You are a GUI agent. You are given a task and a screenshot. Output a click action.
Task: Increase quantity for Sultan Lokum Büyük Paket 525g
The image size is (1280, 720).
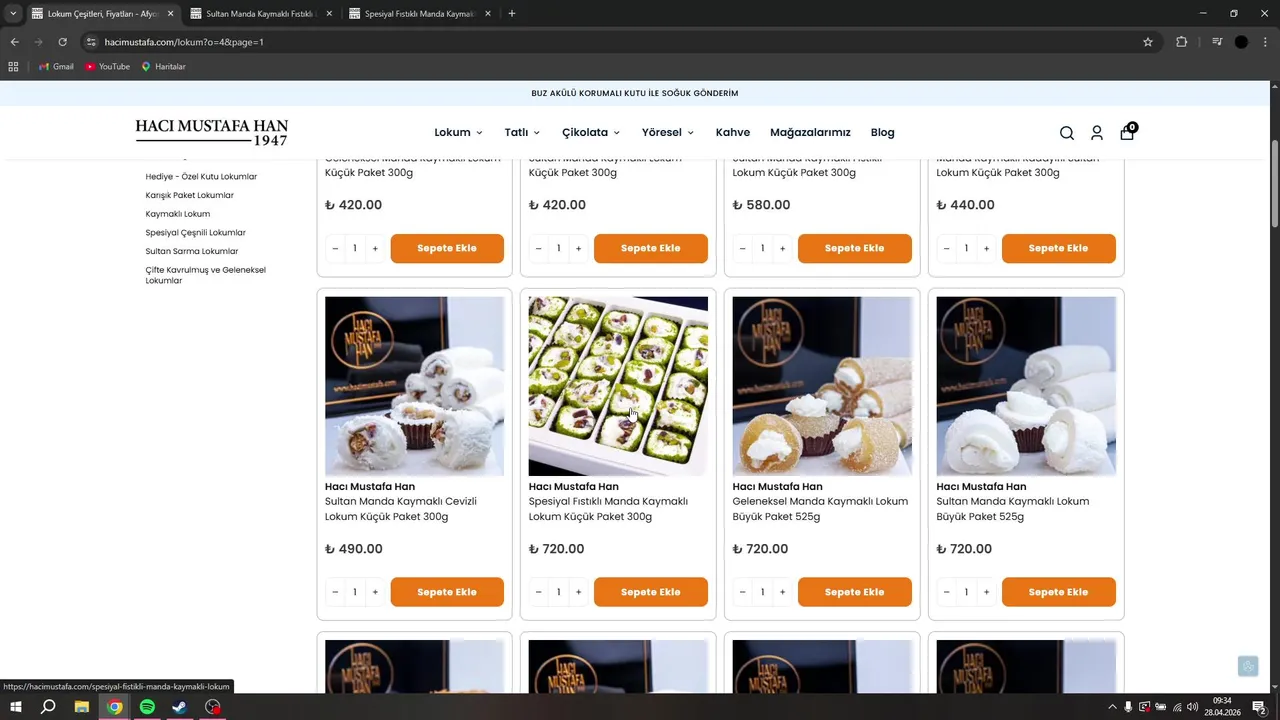pyautogui.click(x=986, y=592)
